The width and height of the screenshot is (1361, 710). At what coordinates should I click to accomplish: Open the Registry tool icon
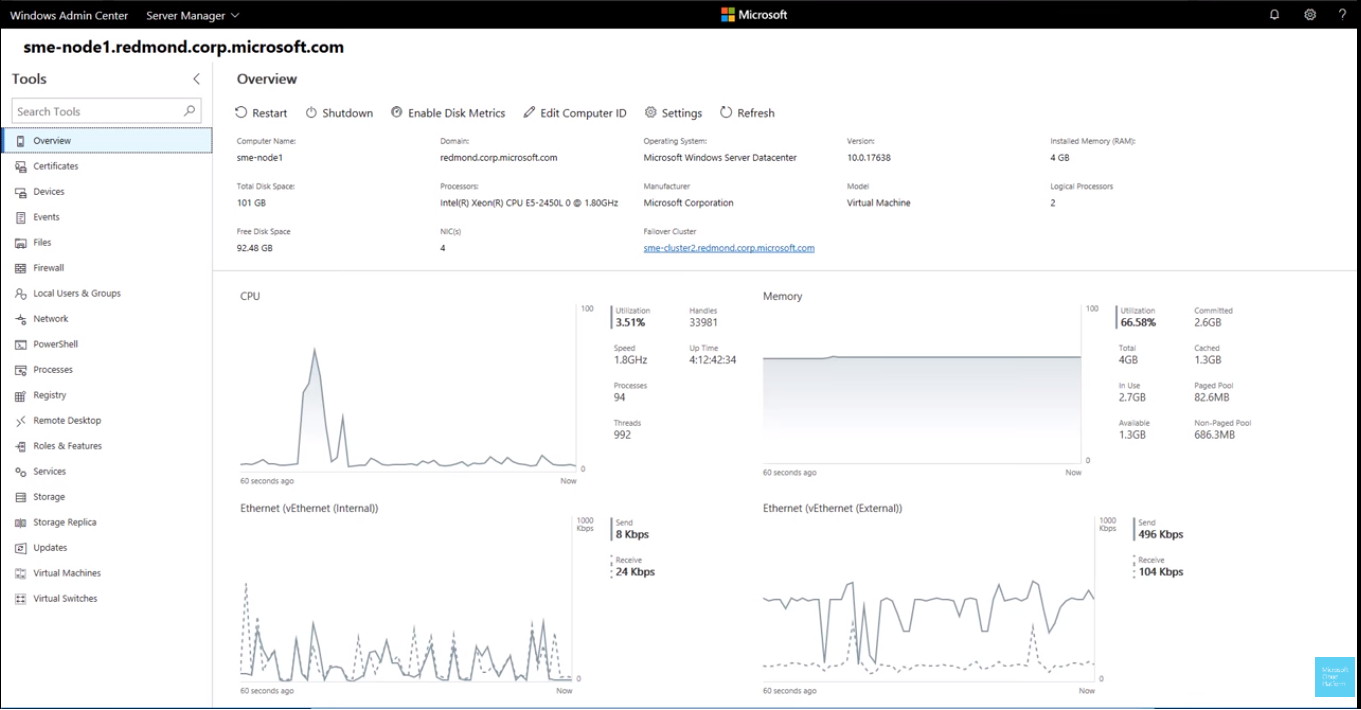coord(21,395)
